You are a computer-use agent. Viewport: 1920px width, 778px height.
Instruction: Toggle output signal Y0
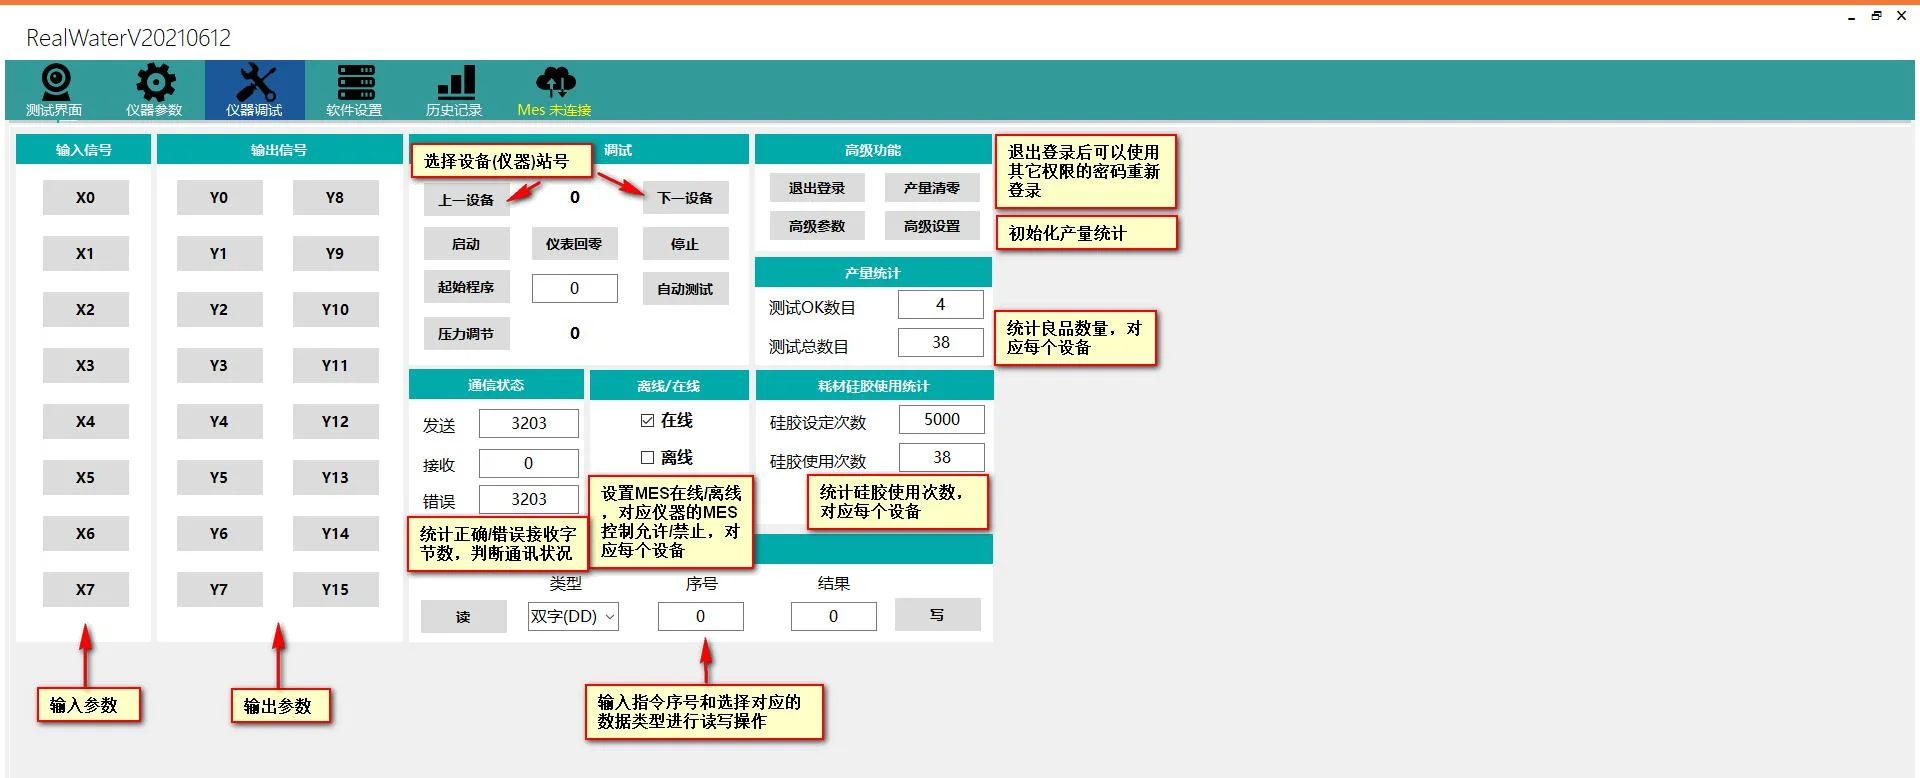pos(220,198)
